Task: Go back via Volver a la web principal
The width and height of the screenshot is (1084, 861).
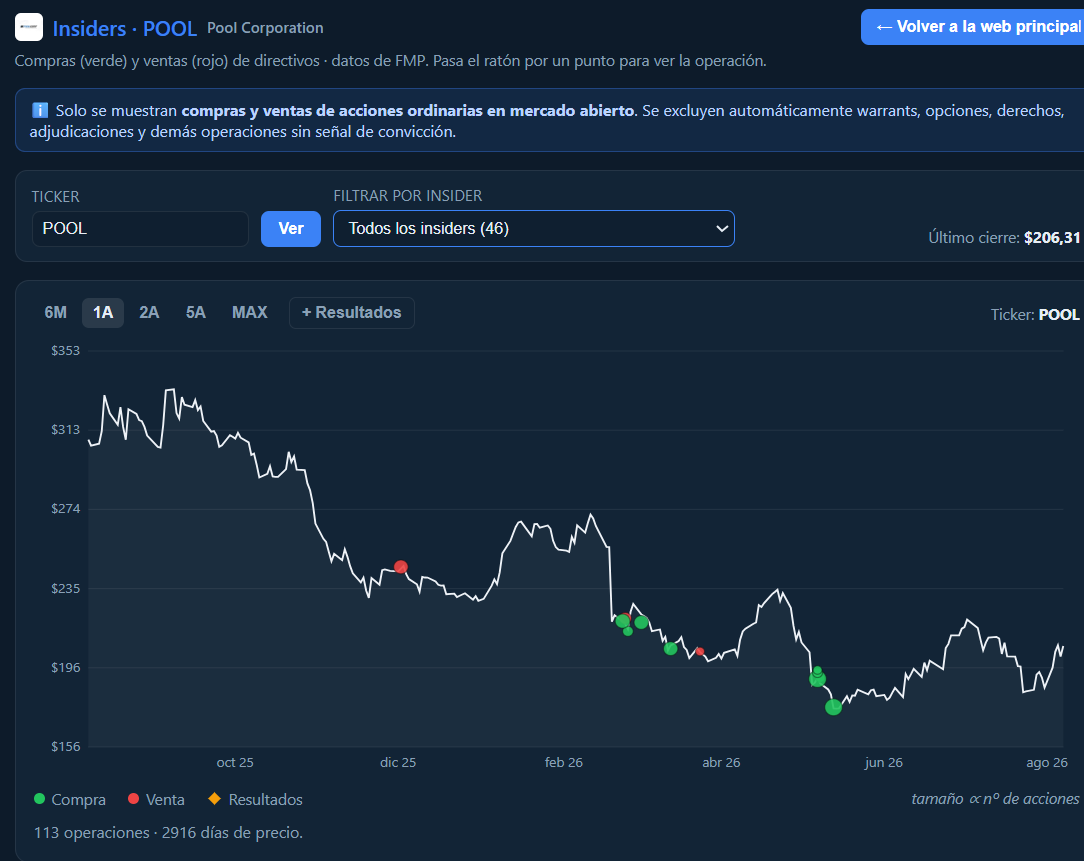Action: 973,27
